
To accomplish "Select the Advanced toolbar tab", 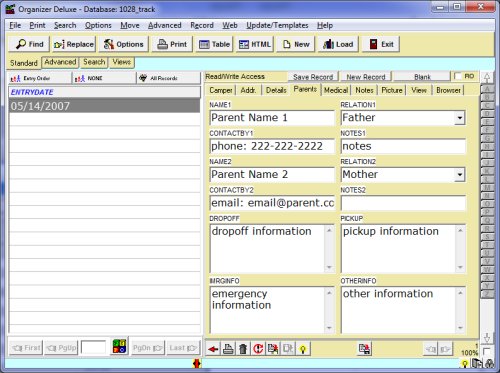I will [60, 62].
